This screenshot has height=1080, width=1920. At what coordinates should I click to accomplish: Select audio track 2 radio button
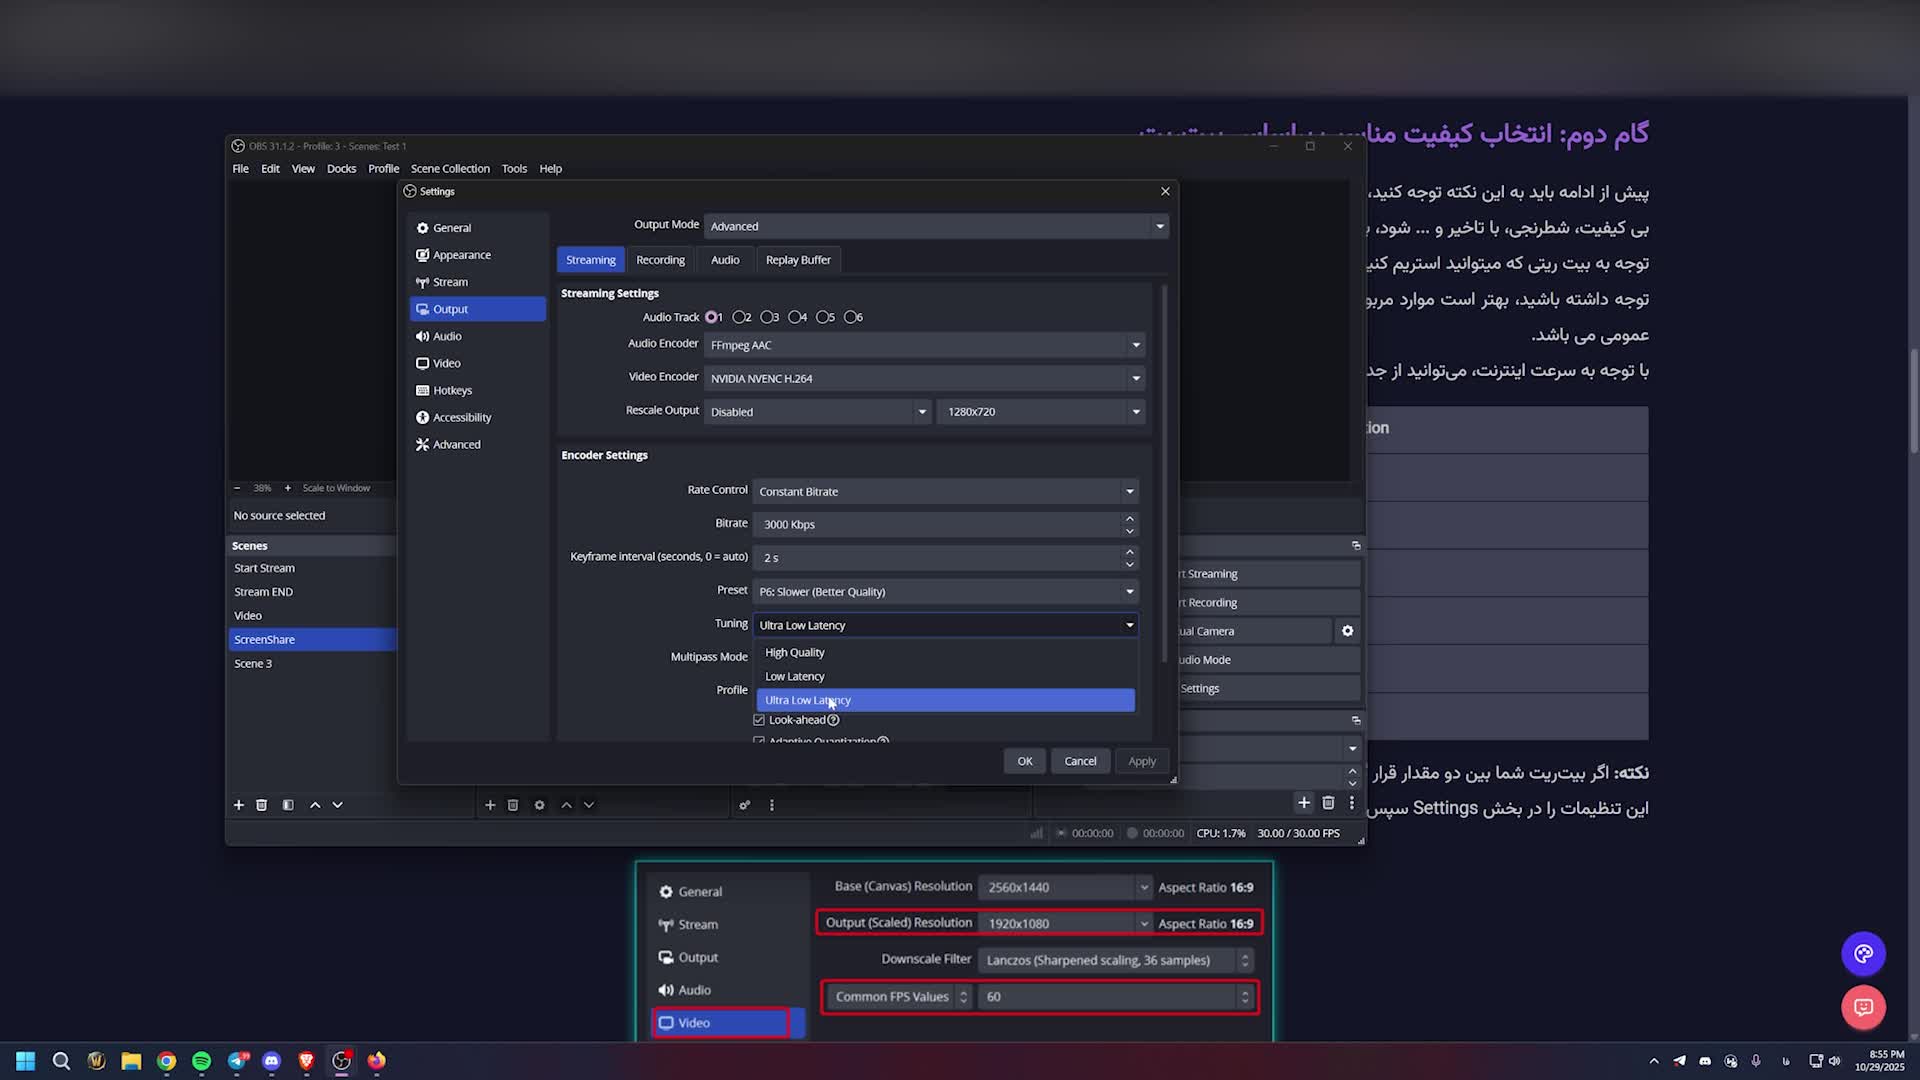click(x=740, y=317)
